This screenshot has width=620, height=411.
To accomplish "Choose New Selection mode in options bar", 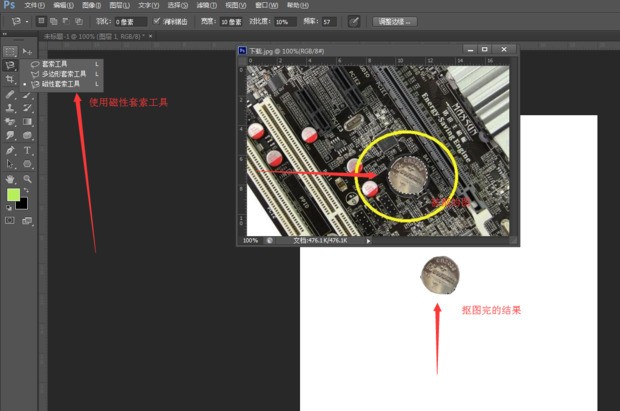I will click(x=41, y=21).
